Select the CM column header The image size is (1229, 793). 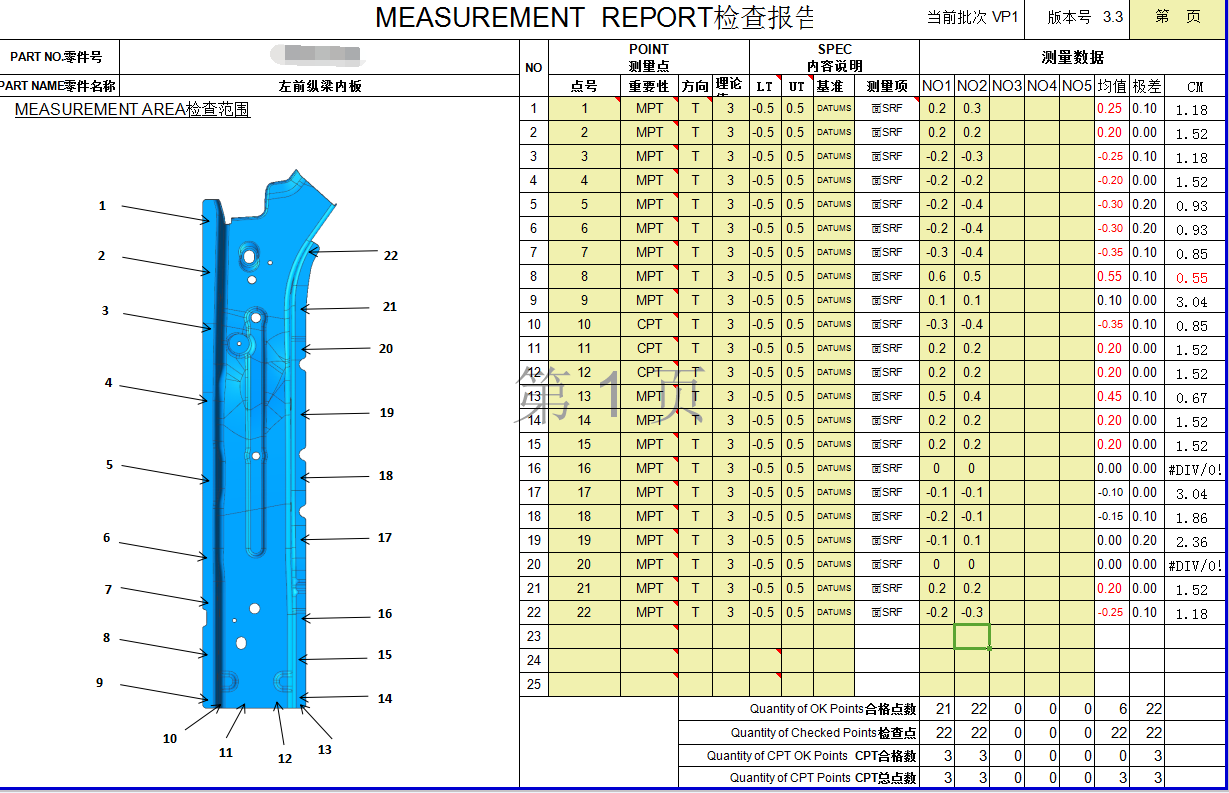click(1195, 87)
